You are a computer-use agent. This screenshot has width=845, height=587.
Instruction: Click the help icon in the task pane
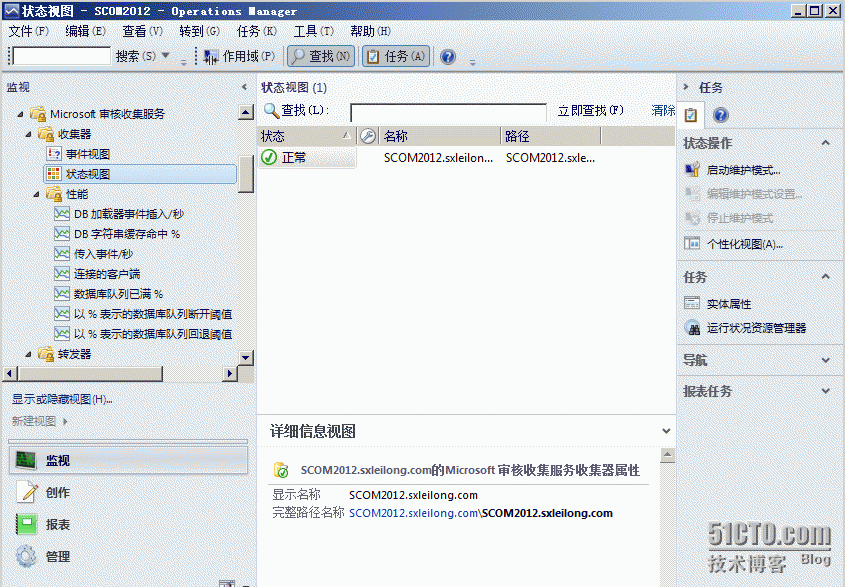point(721,115)
